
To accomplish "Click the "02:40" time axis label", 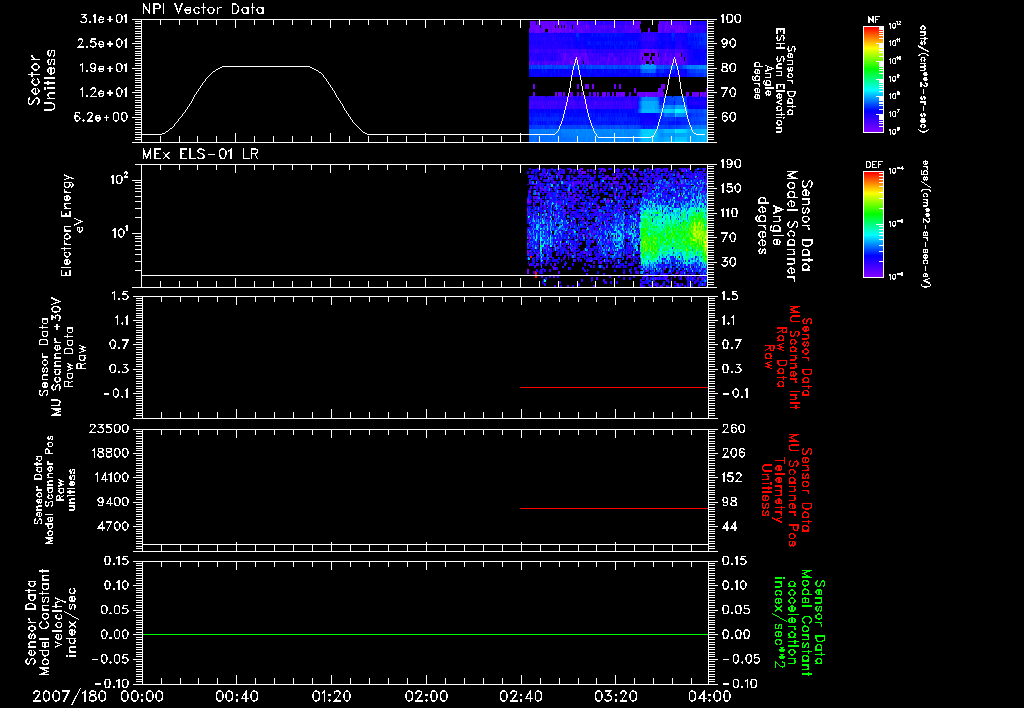I will (x=520, y=696).
